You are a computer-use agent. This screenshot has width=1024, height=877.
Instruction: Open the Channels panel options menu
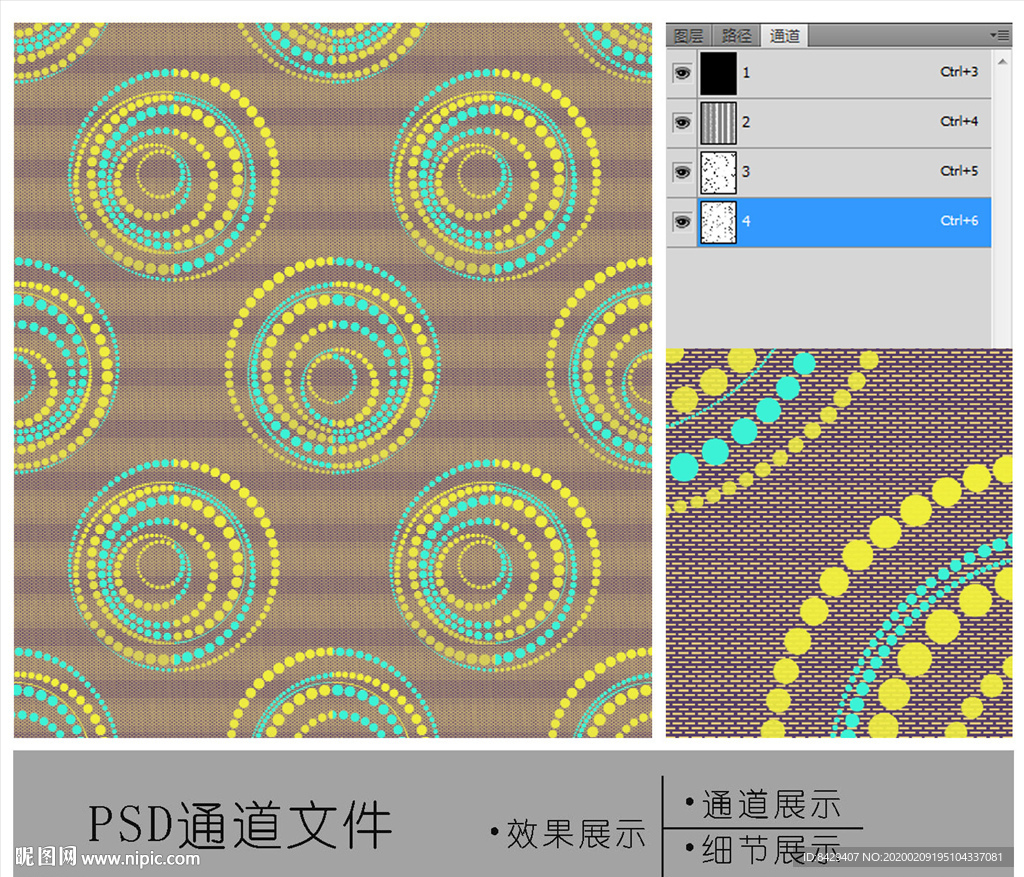point(1000,35)
